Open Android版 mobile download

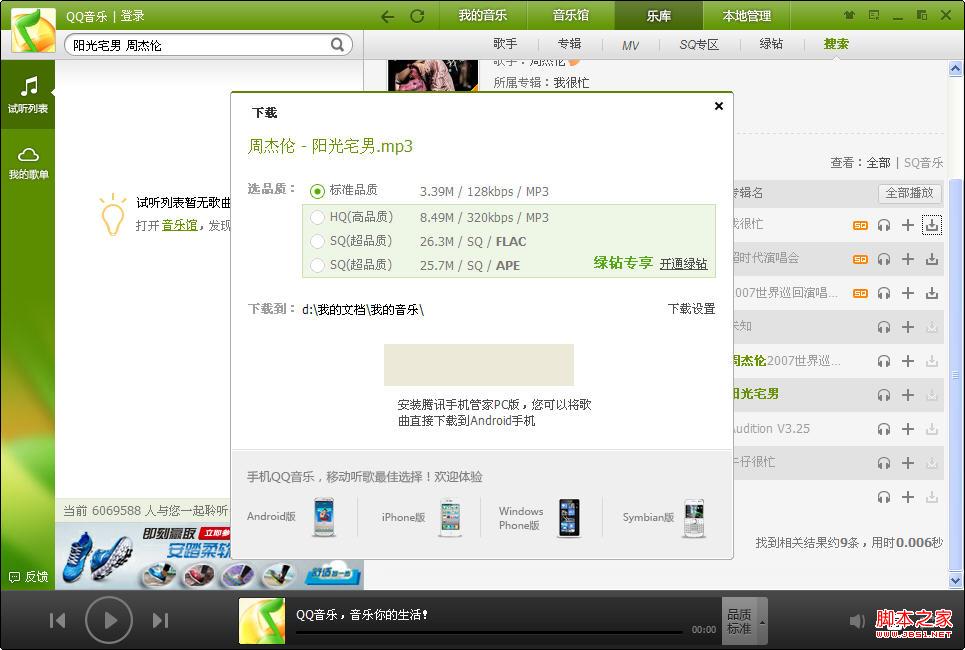291,516
